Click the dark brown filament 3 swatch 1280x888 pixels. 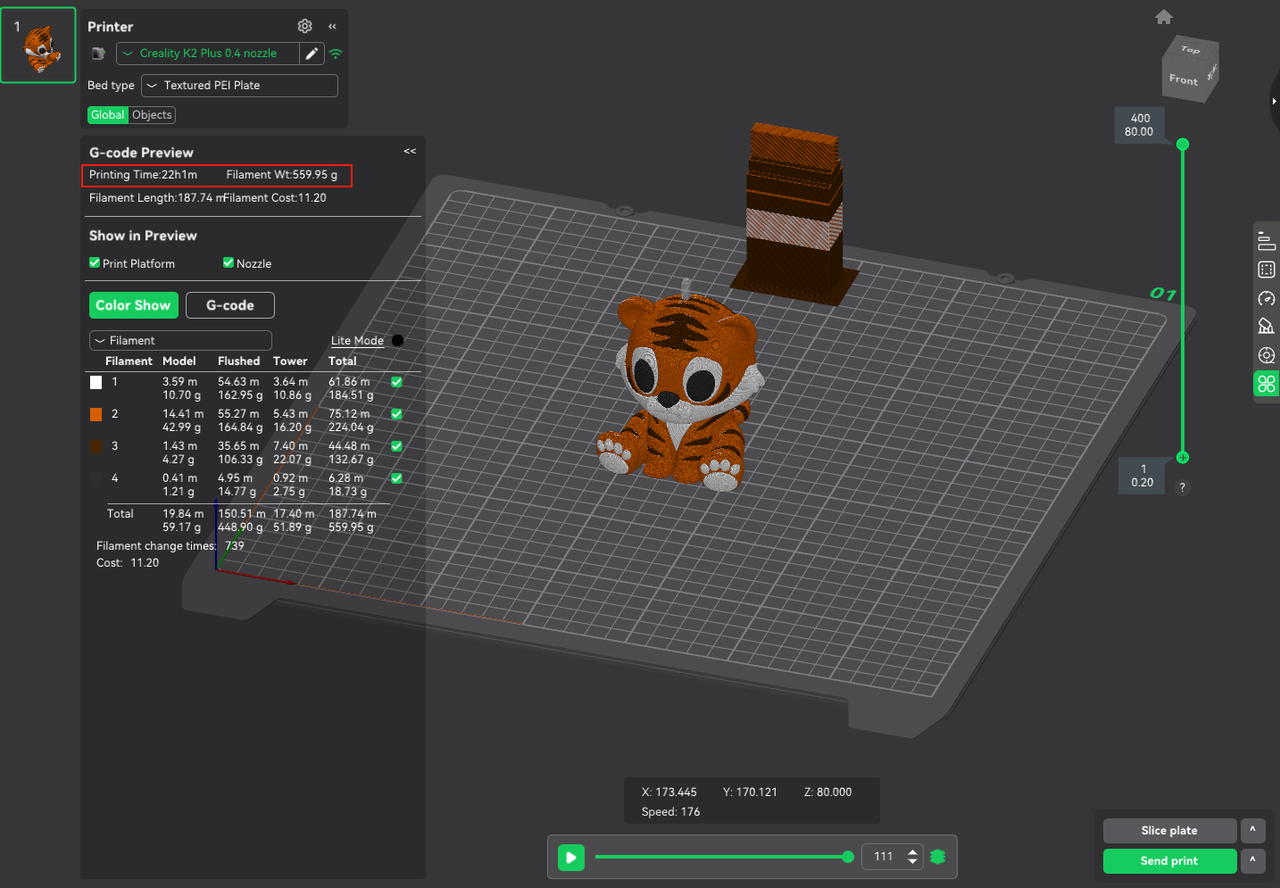pos(96,446)
